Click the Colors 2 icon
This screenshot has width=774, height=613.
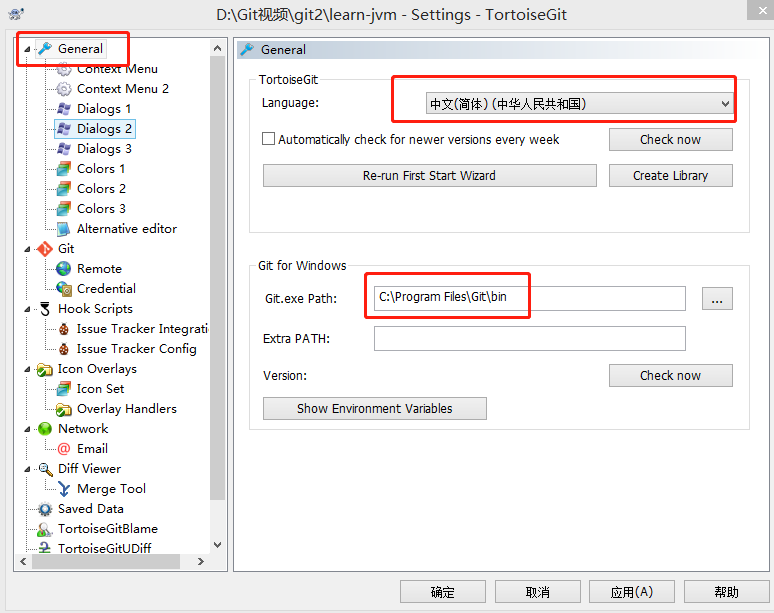[64, 189]
